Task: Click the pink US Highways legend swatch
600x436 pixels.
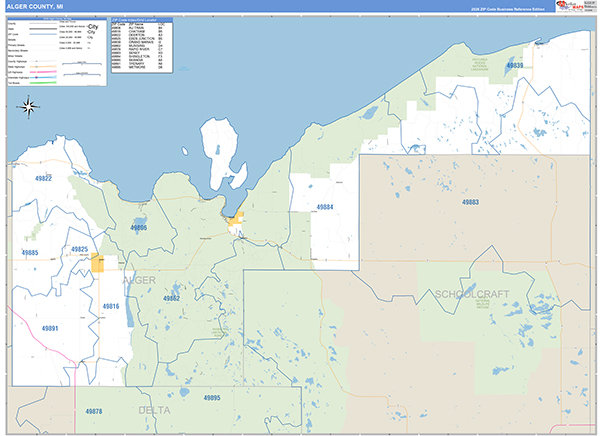Action: pos(43,72)
